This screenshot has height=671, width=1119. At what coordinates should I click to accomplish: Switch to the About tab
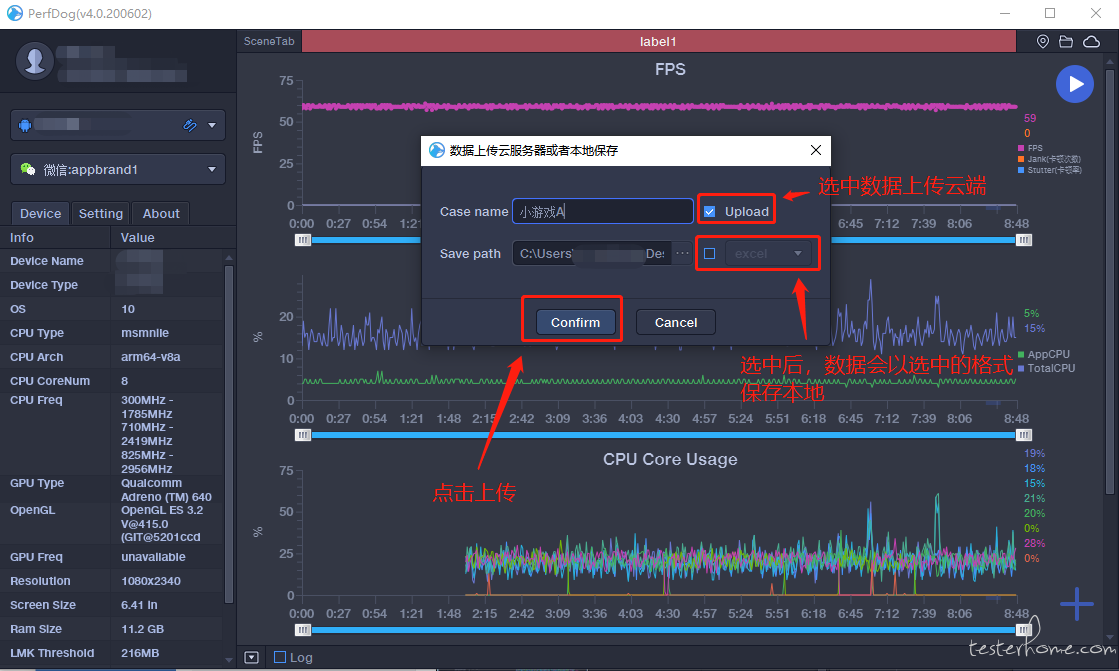161,213
